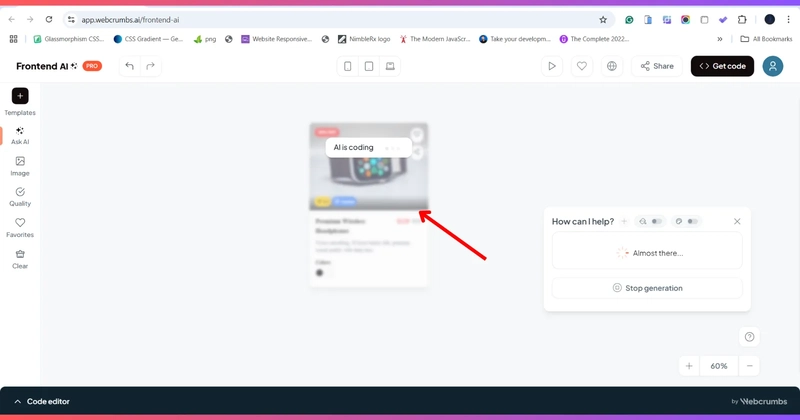
Task: Toggle the search switch in AI panel
Action: [657, 221]
